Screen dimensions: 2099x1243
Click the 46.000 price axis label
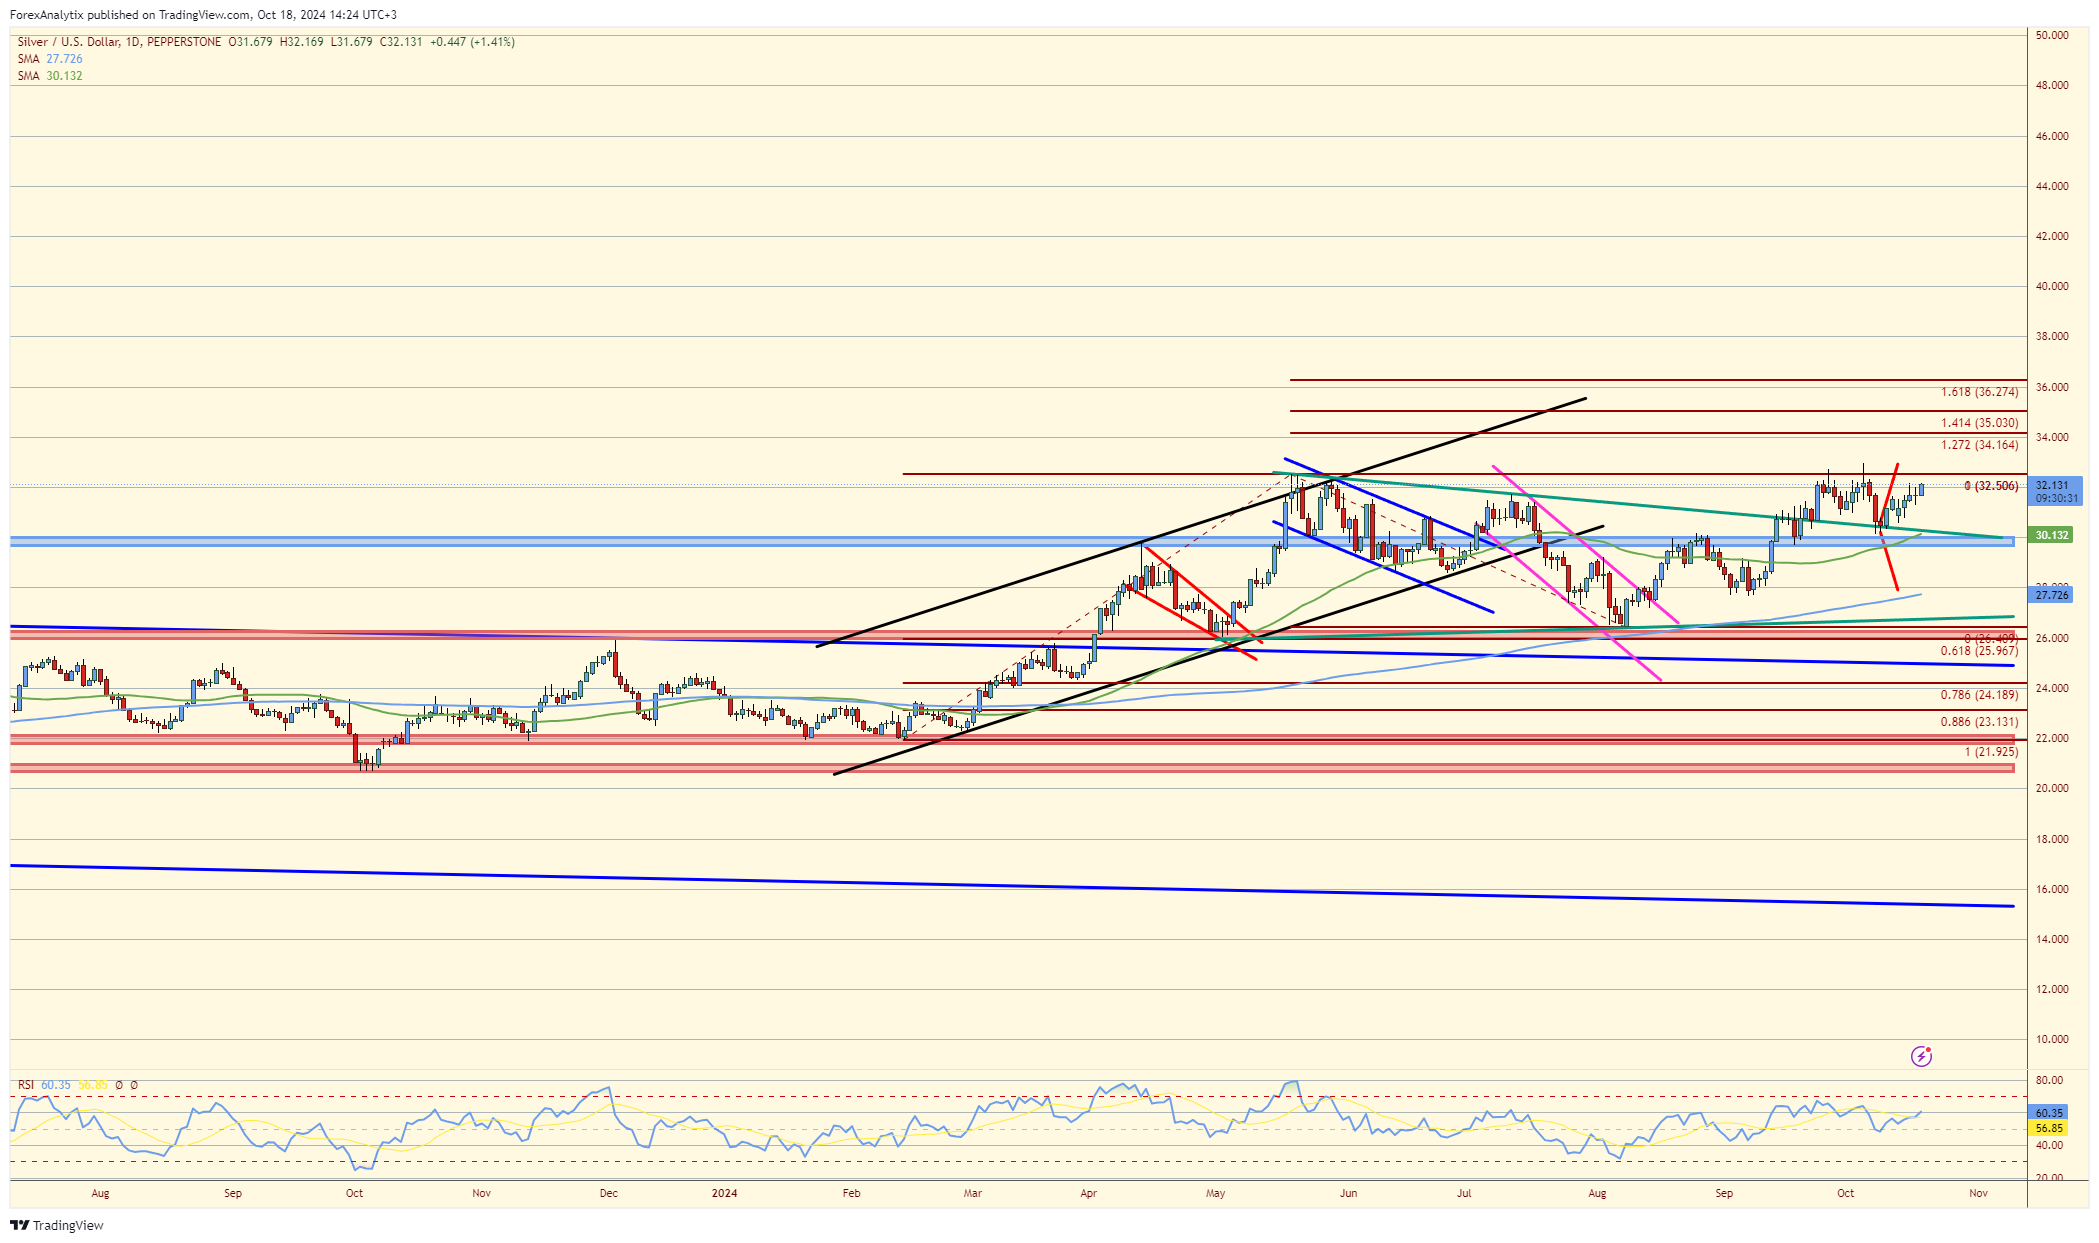click(2052, 136)
